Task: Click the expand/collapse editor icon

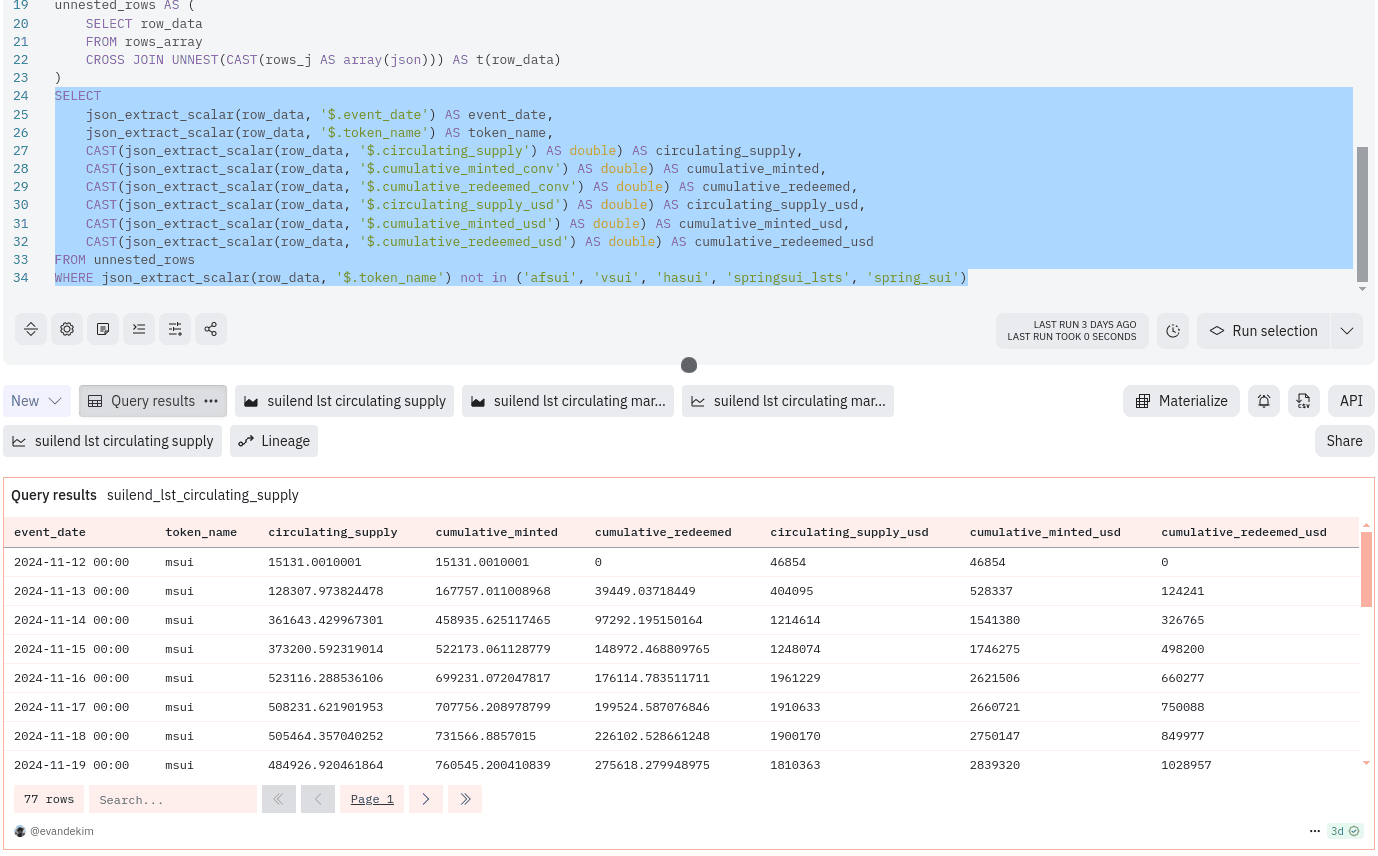Action: [x=31, y=329]
